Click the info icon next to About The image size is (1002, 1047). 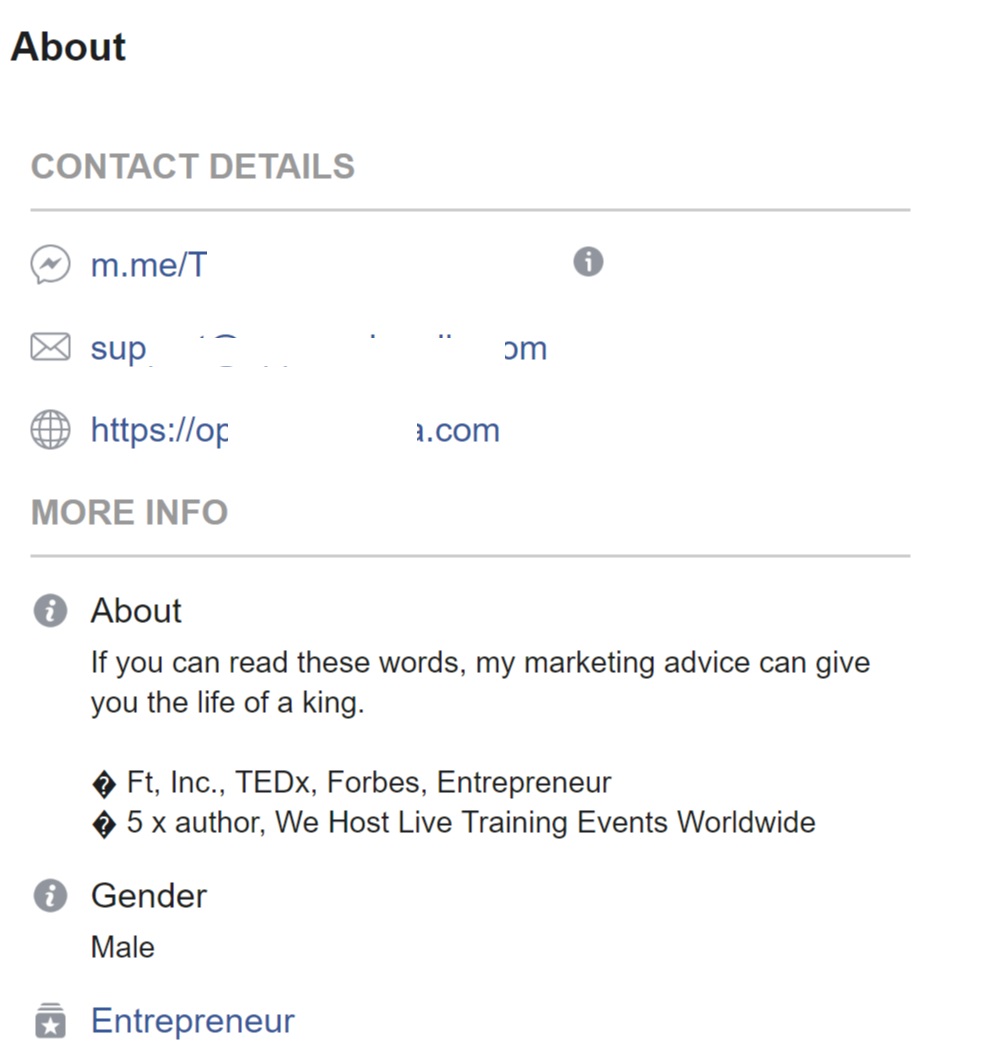click(x=50, y=610)
